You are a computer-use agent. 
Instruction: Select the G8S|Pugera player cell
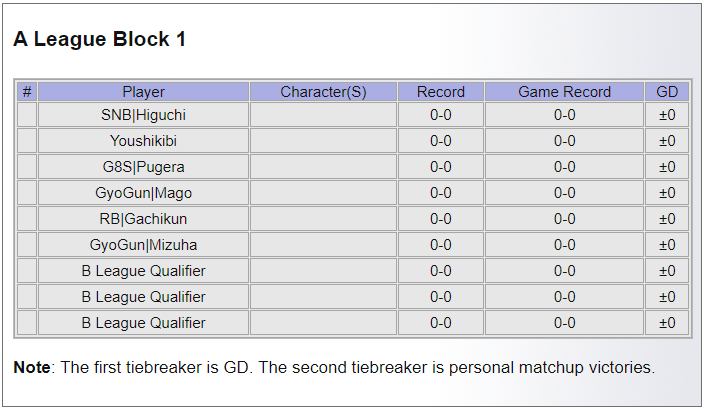143,167
